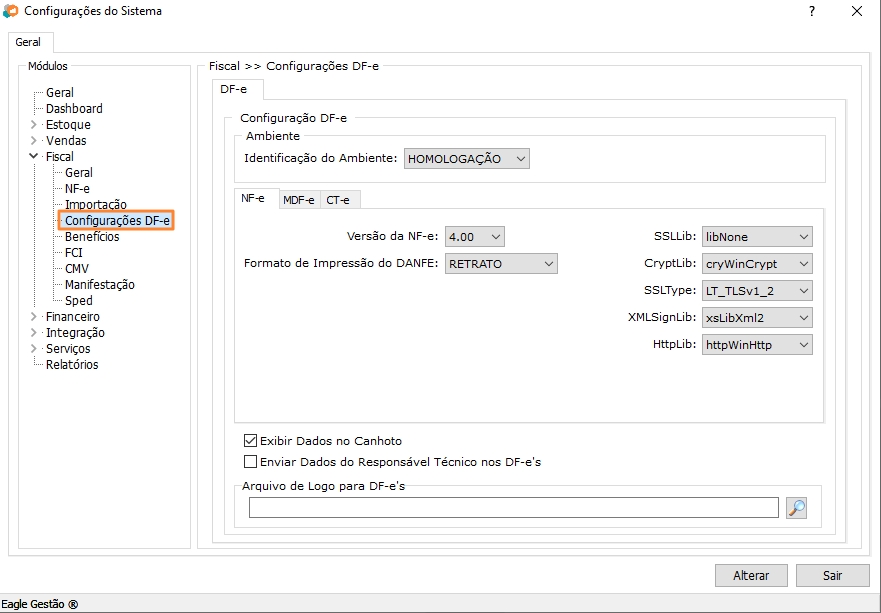Open the SSLLib dropdown
The image size is (881, 613).
(757, 237)
